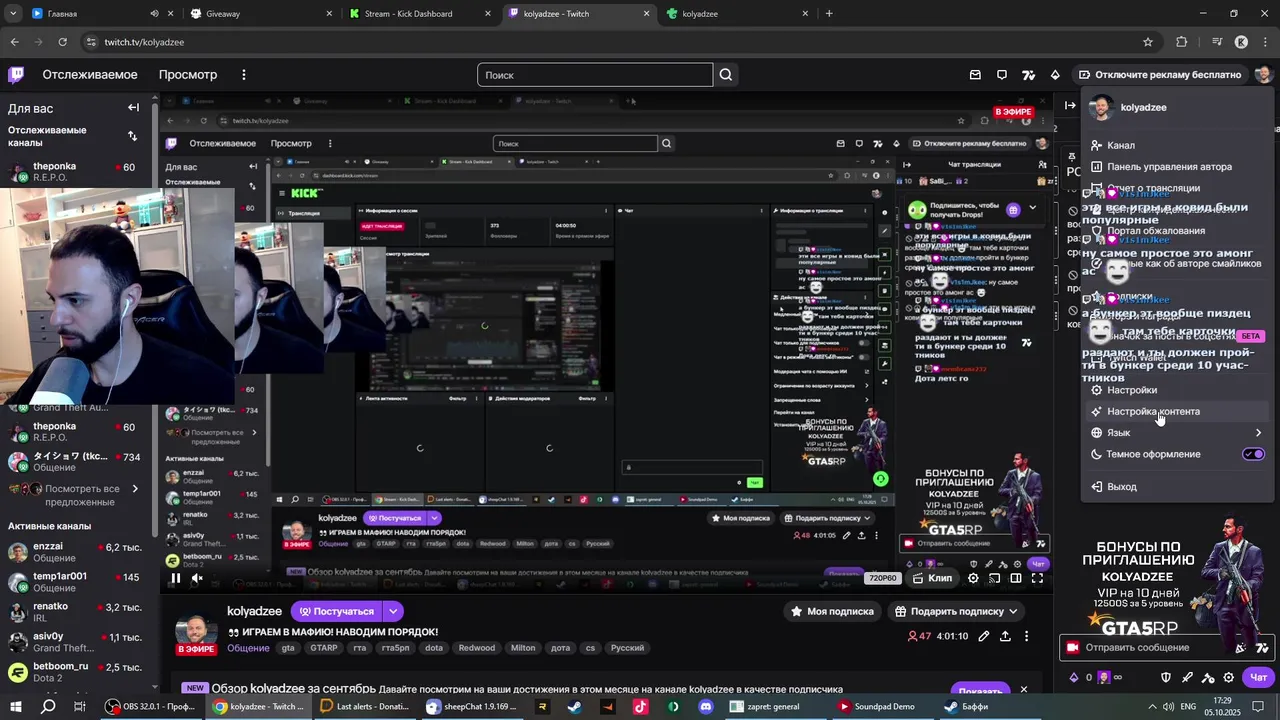Click Моя подписка button
The height and width of the screenshot is (720, 1280).
(x=832, y=611)
